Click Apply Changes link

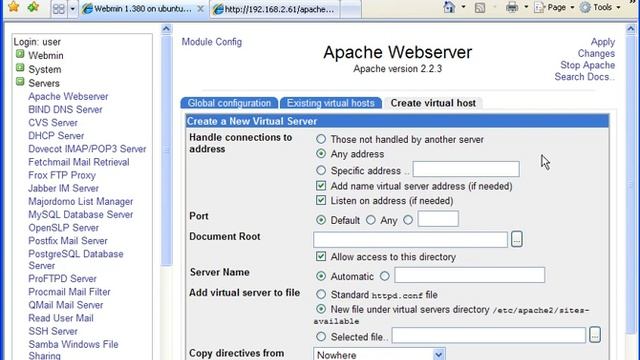596,48
